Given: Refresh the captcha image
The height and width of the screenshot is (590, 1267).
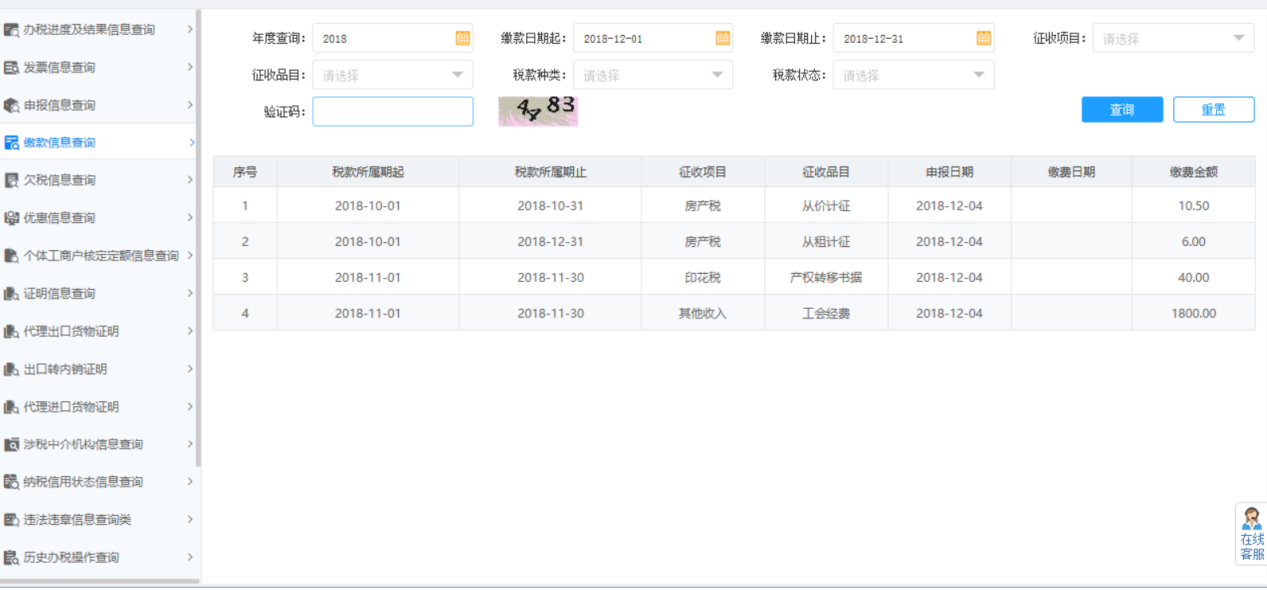Looking at the screenshot, I should click(x=538, y=111).
